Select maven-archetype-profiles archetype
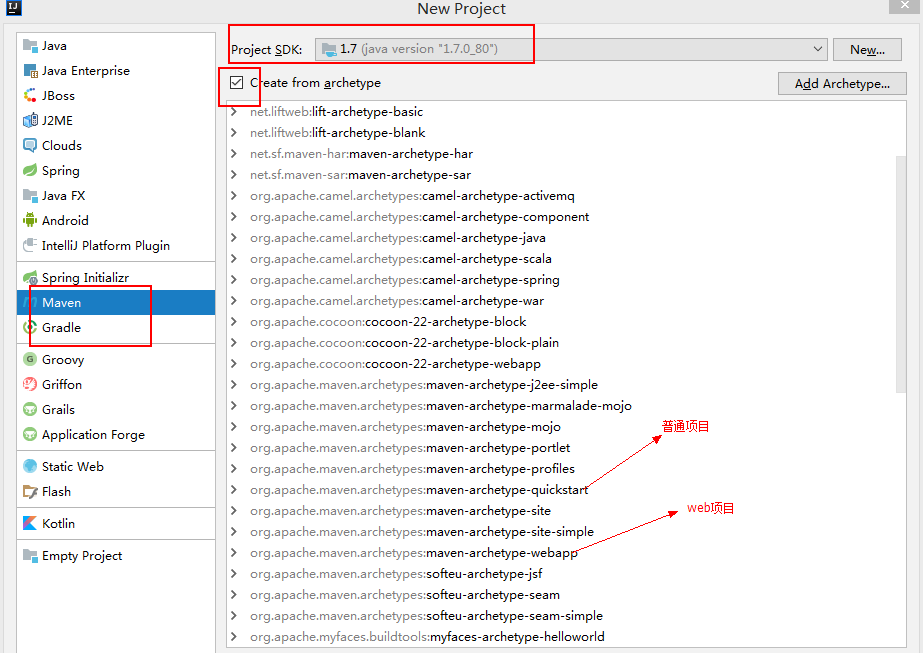 click(412, 469)
